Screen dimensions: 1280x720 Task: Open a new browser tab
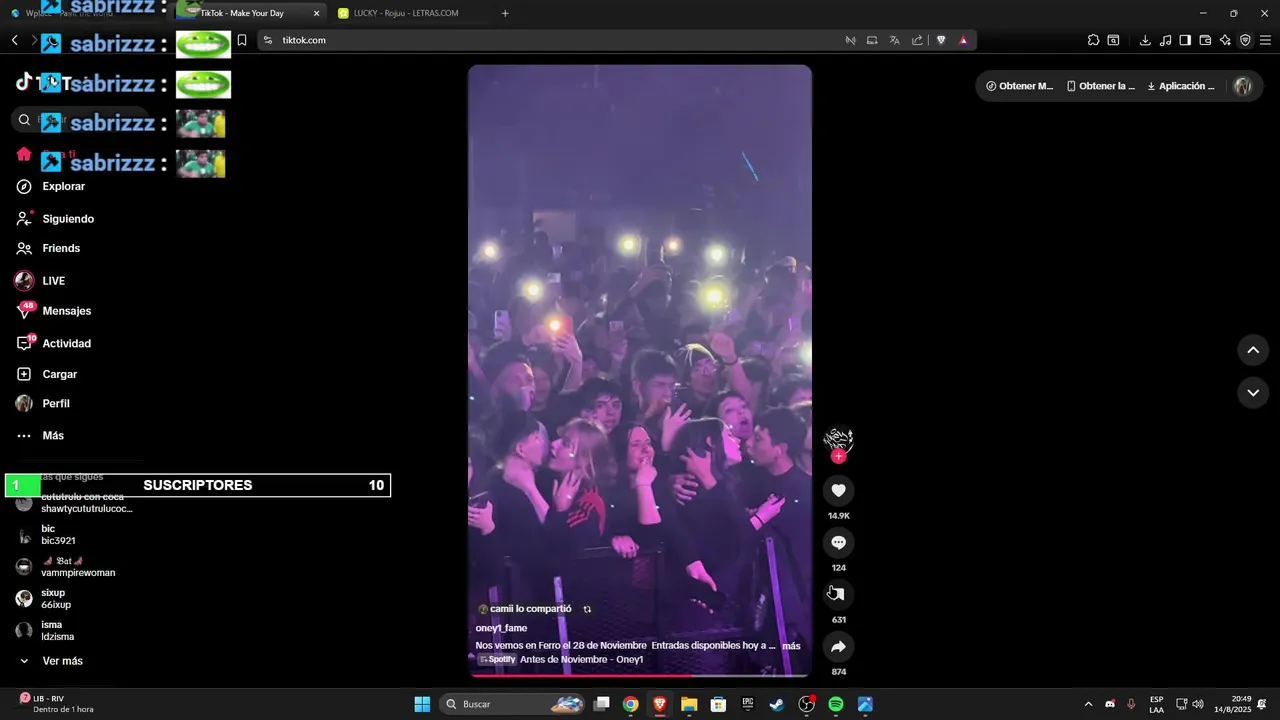tap(505, 13)
